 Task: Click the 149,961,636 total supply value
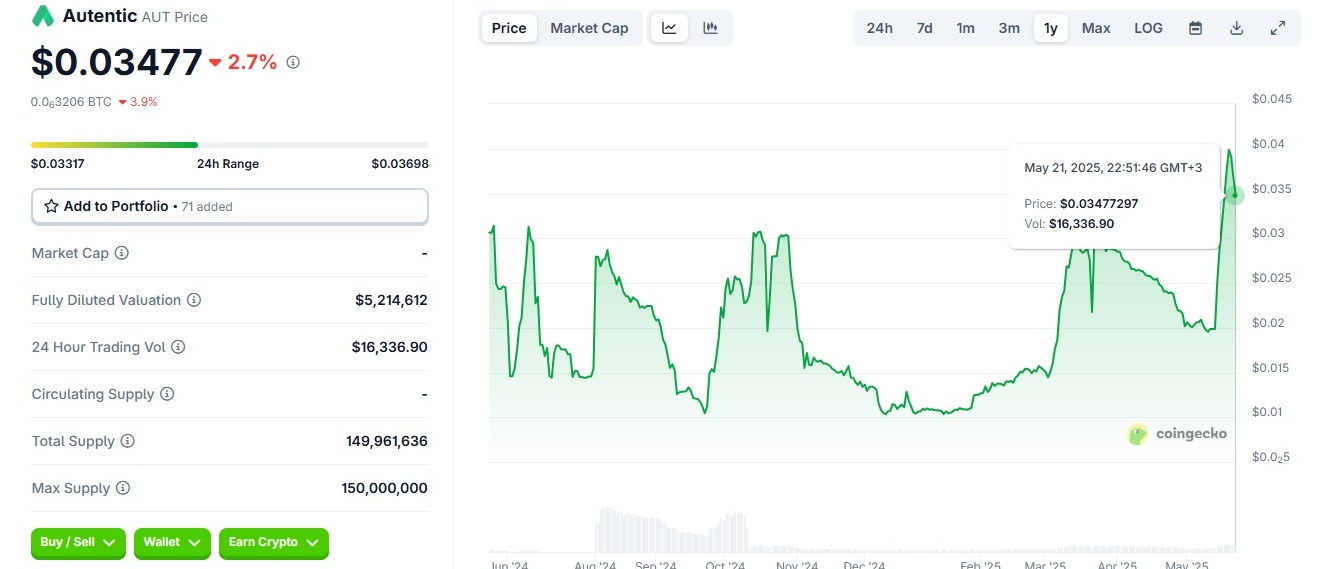[387, 441]
